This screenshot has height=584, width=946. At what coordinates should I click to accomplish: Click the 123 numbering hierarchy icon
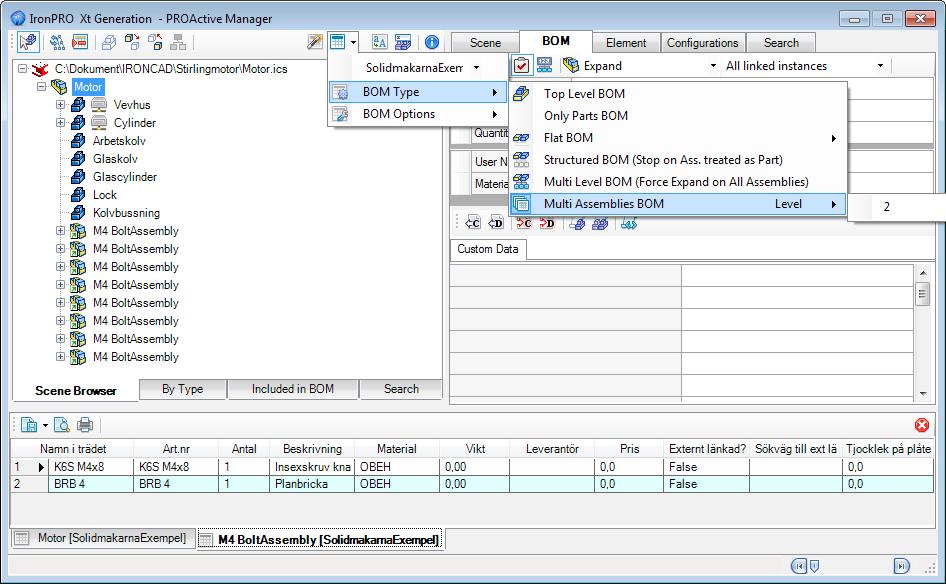coord(544,65)
